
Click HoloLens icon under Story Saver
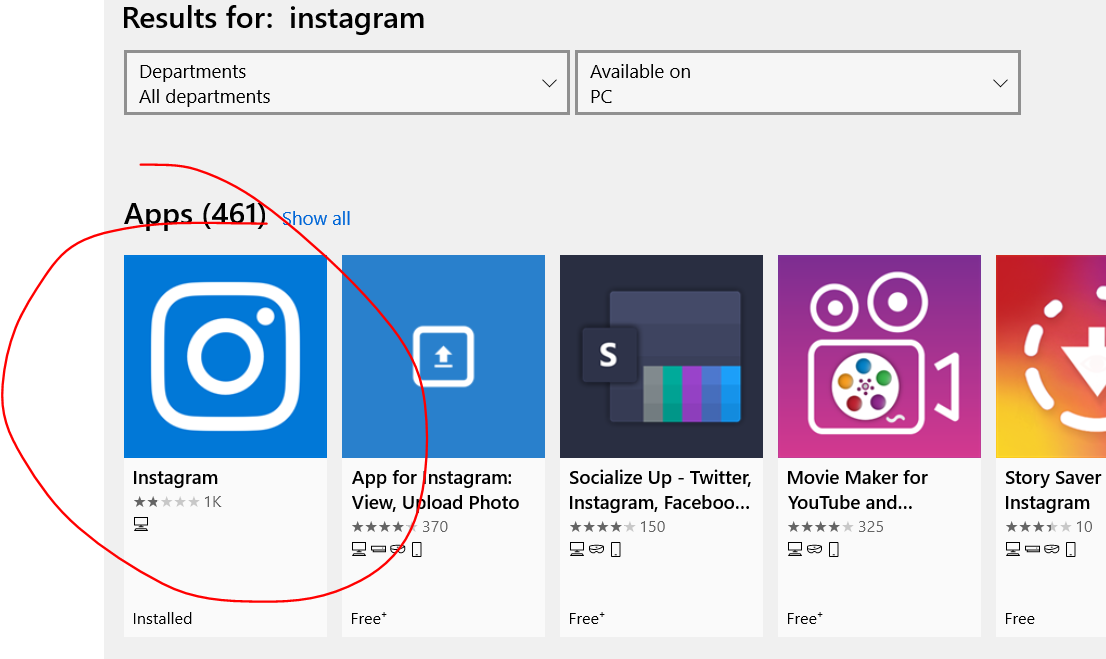[x=1052, y=549]
